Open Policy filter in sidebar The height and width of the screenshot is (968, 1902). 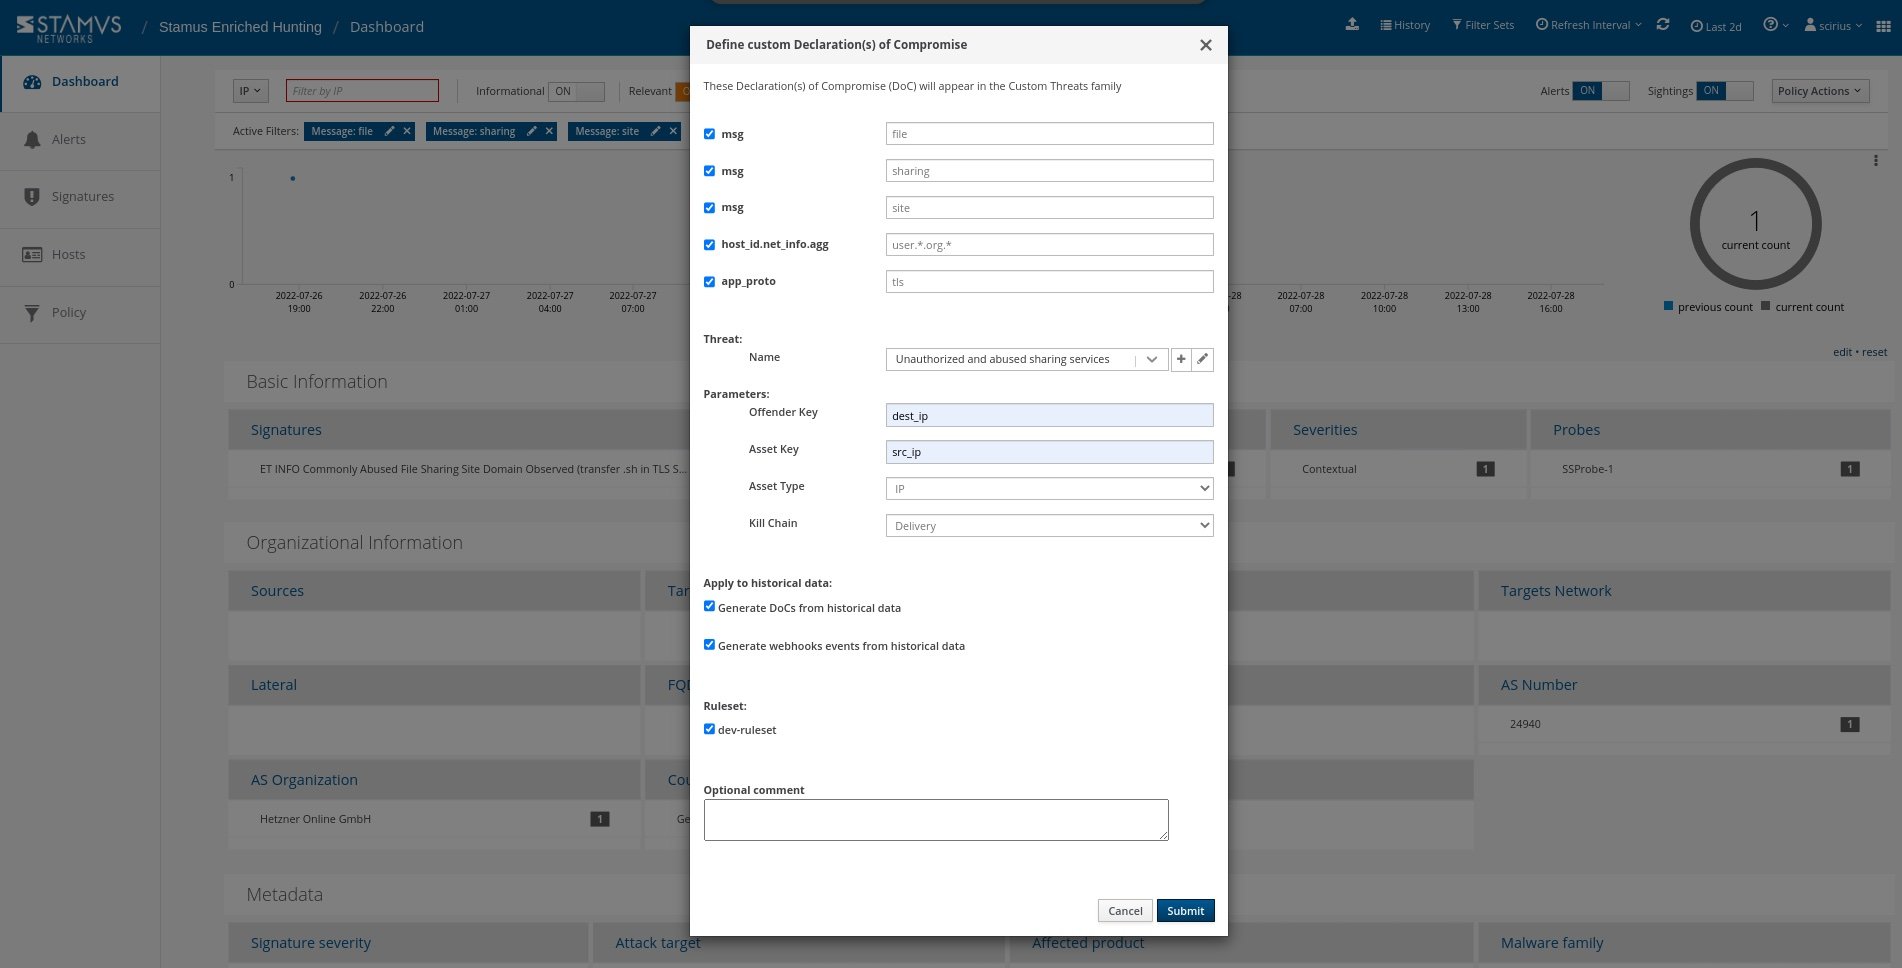(80, 313)
